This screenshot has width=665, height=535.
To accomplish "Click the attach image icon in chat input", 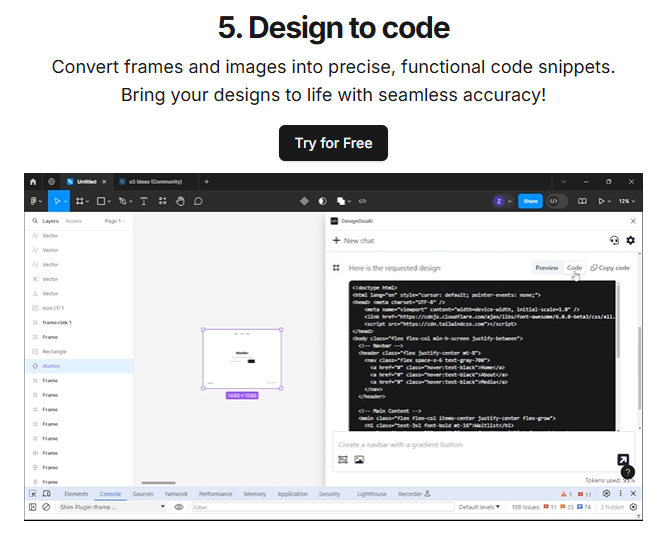I will point(359,459).
